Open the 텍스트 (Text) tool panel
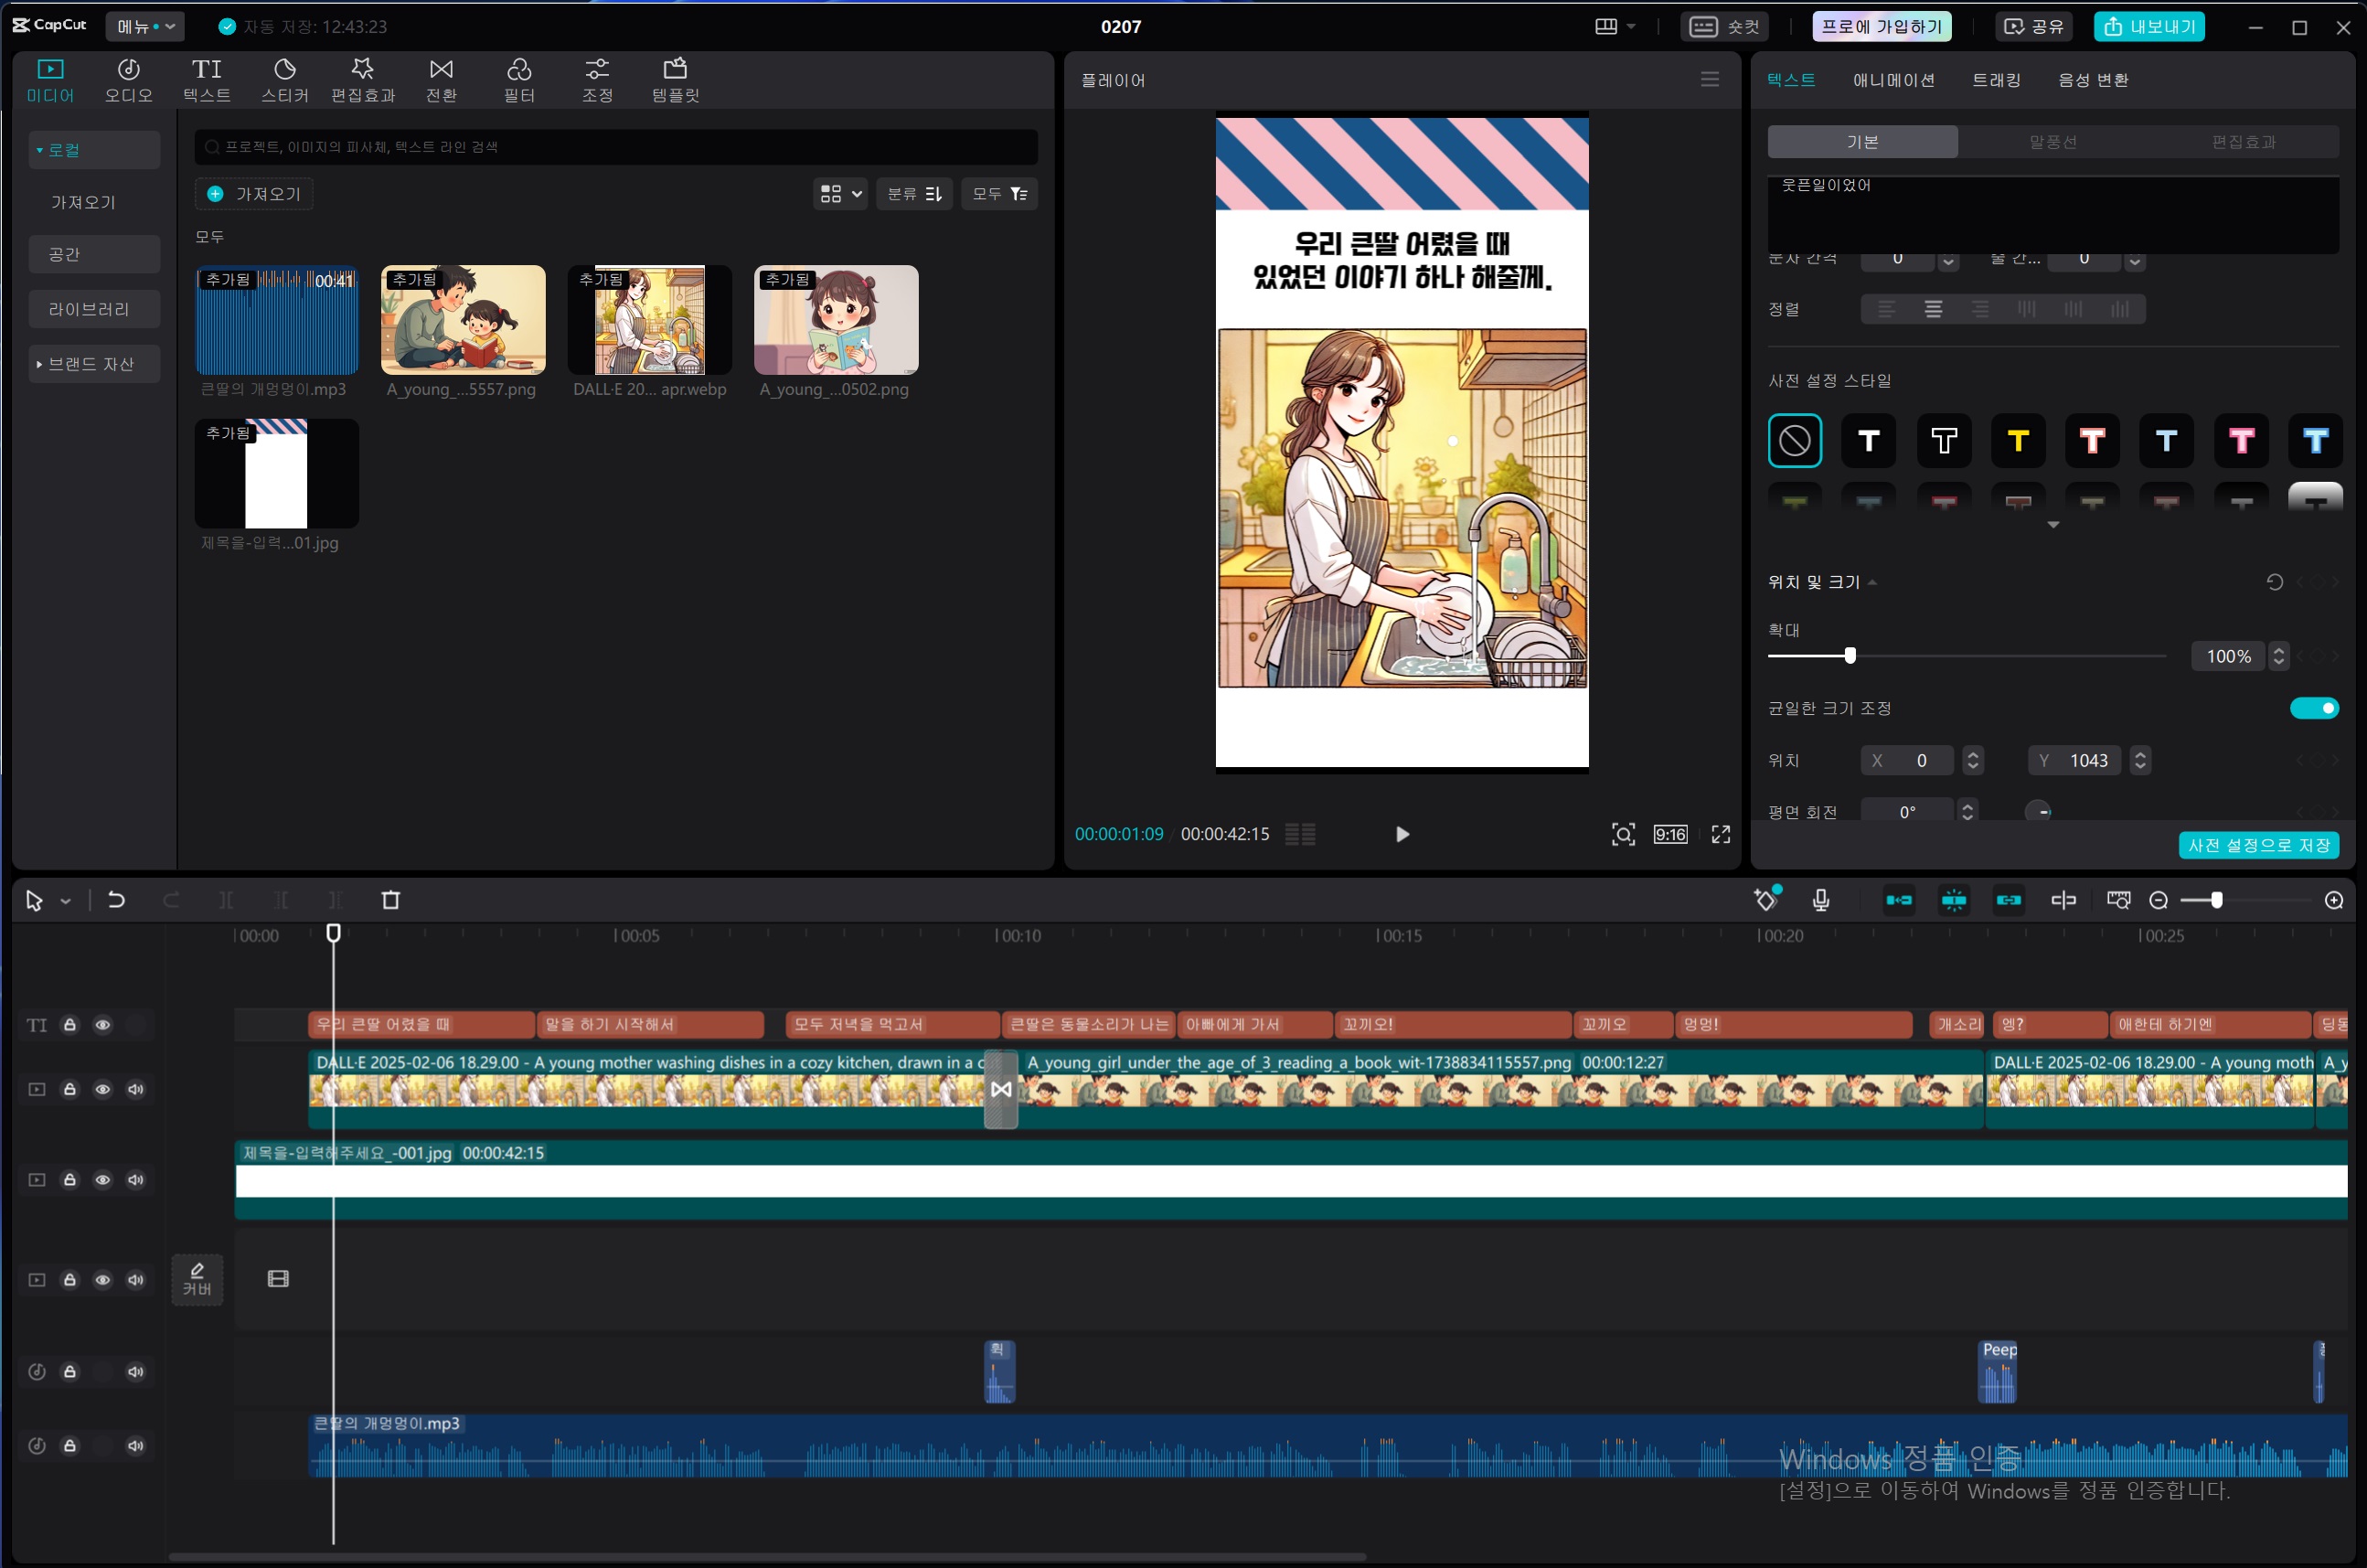The height and width of the screenshot is (1568, 2367). [x=207, y=80]
